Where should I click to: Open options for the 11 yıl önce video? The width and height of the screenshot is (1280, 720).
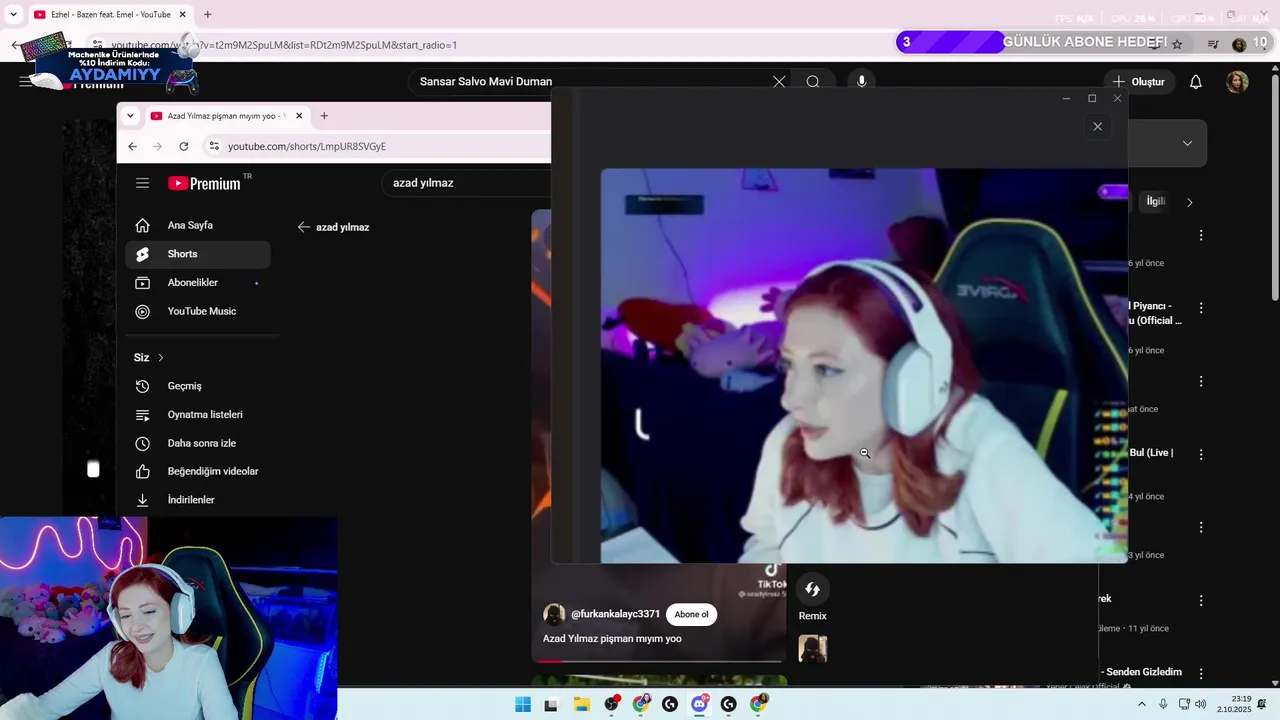(1201, 600)
